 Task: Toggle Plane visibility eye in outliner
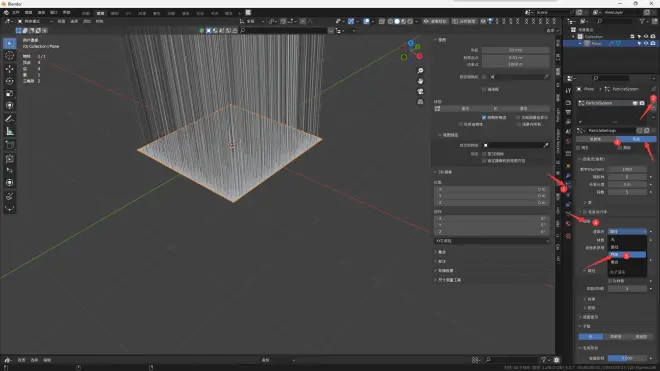tap(646, 43)
